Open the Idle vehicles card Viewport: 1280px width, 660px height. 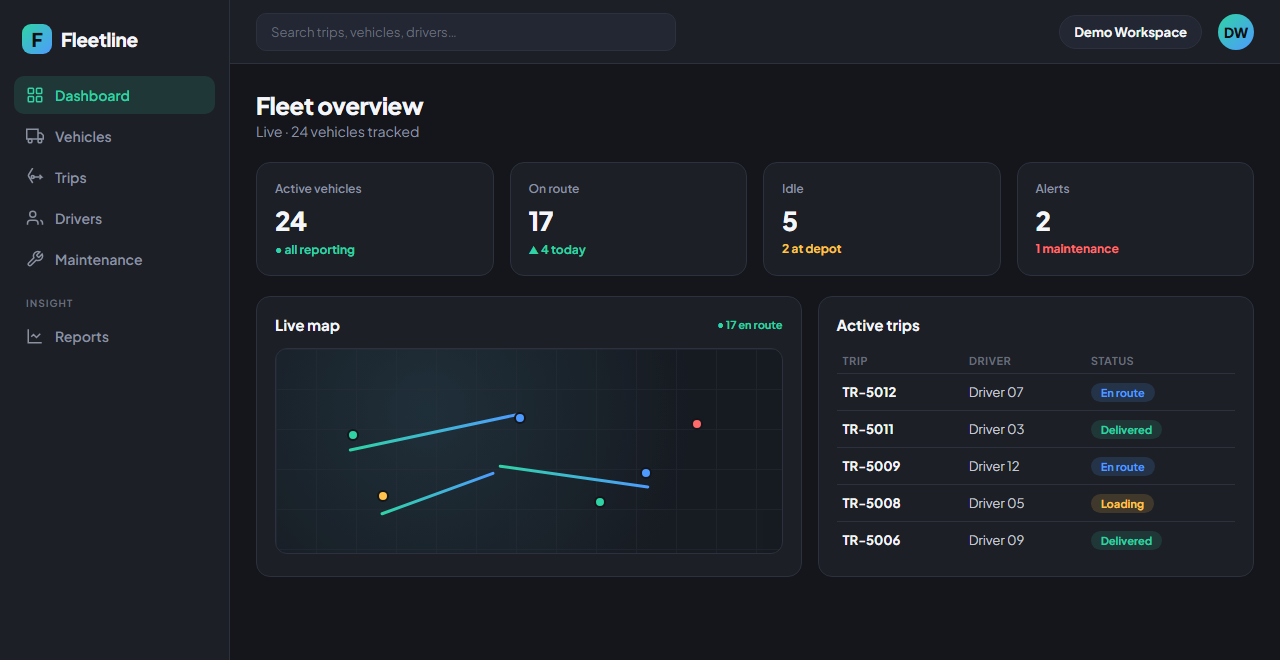click(882, 219)
